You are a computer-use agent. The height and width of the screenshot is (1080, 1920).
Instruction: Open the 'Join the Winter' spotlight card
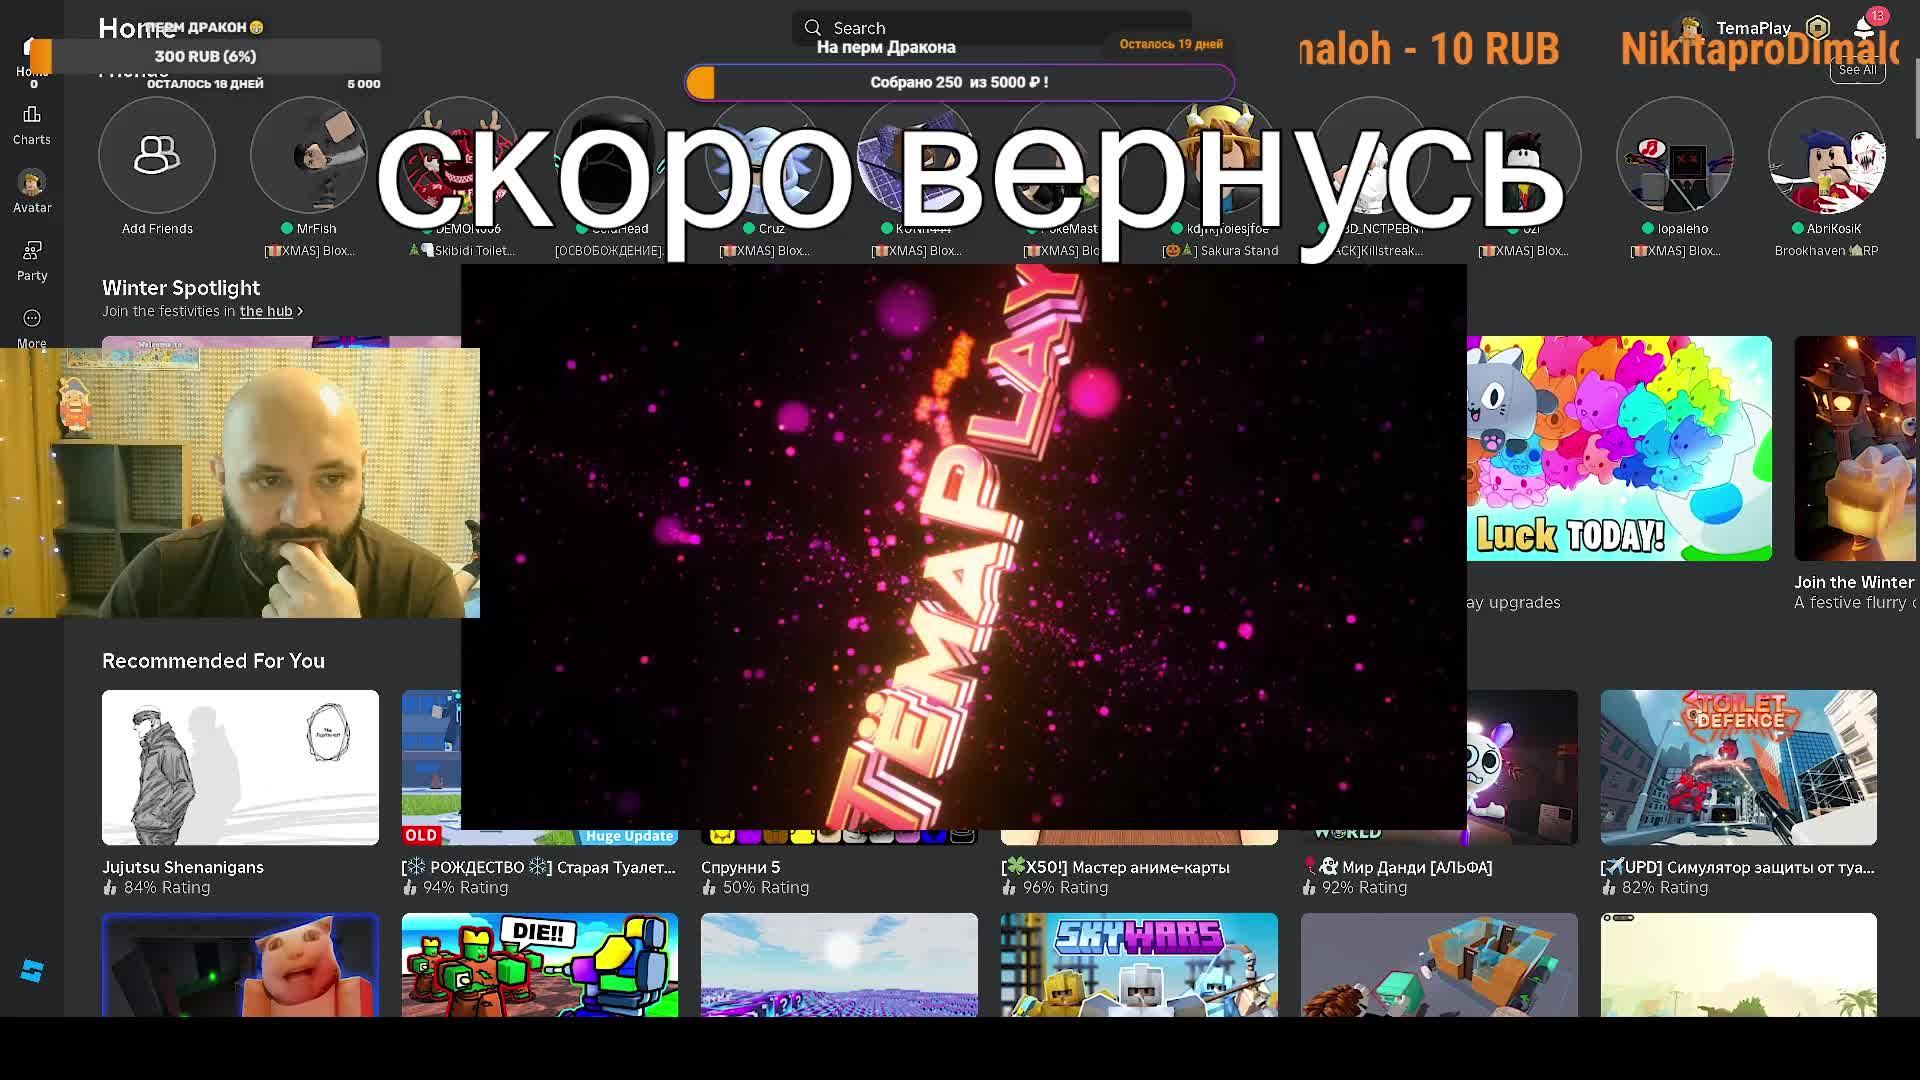pos(1856,448)
